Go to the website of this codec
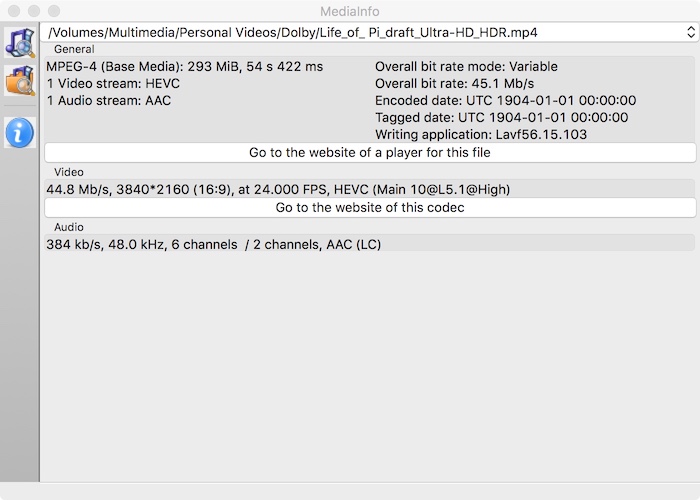Screen dimensions: 700x500 [x=370, y=208]
